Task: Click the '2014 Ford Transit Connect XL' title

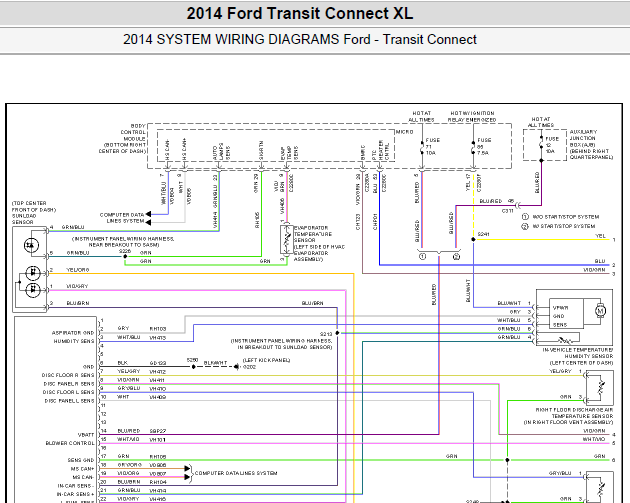Action: coord(299,14)
